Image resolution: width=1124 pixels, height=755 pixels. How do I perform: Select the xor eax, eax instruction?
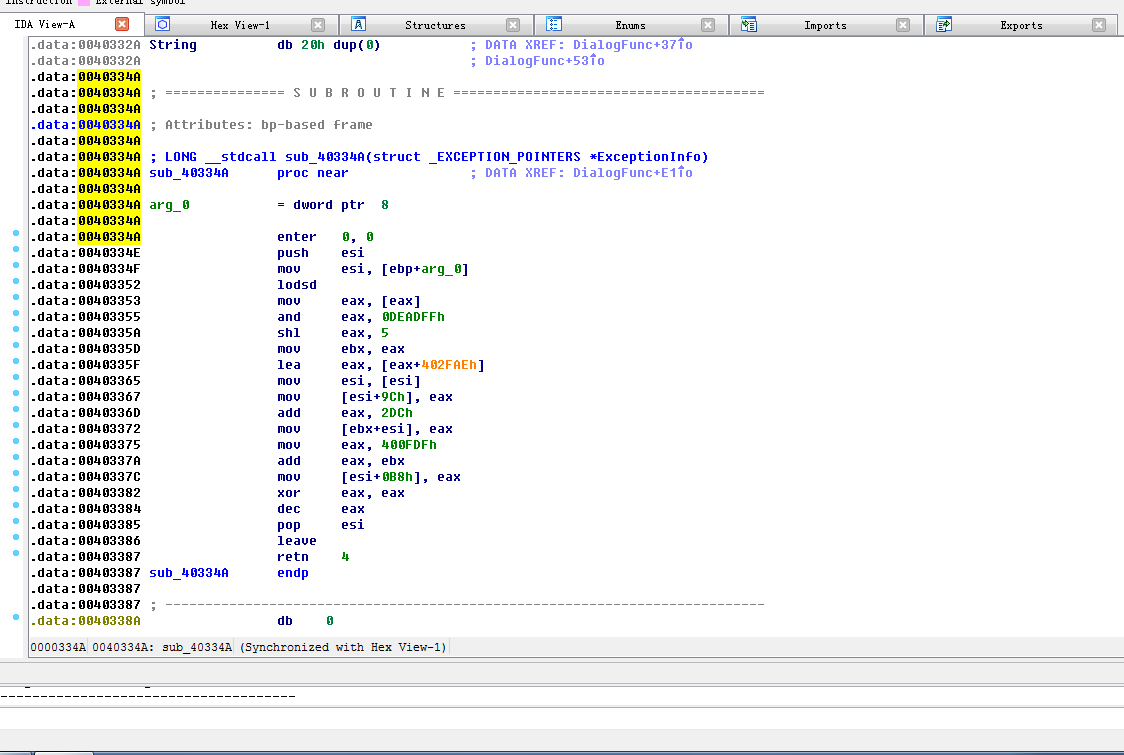340,493
